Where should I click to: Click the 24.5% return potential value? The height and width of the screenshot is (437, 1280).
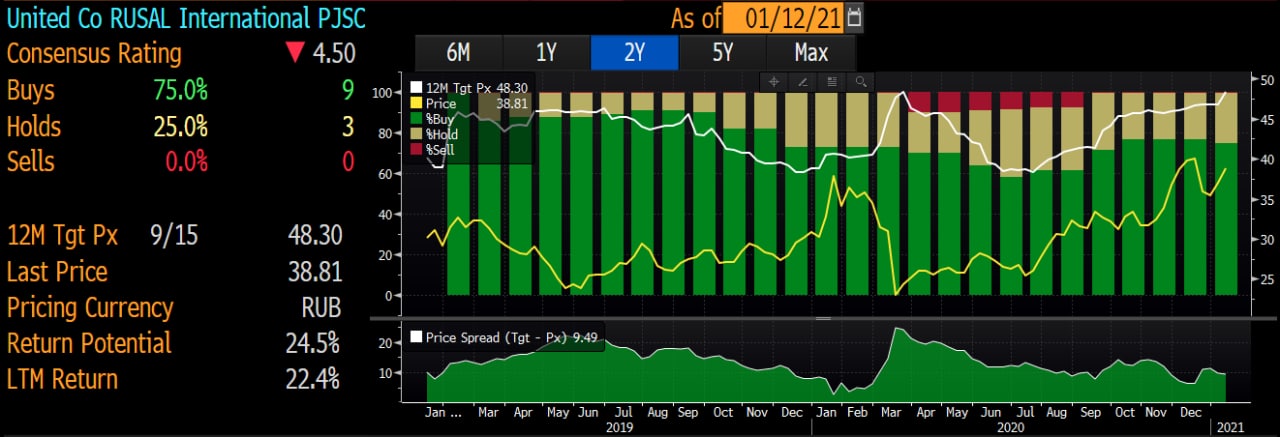(x=312, y=343)
